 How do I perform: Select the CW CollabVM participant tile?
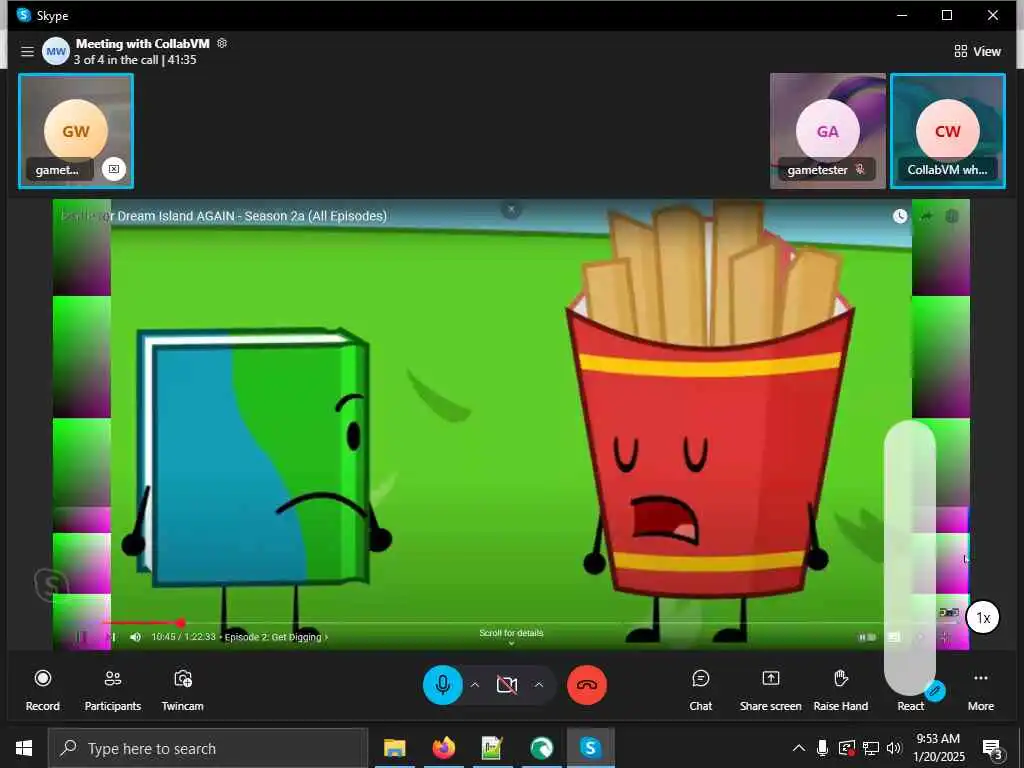[948, 131]
